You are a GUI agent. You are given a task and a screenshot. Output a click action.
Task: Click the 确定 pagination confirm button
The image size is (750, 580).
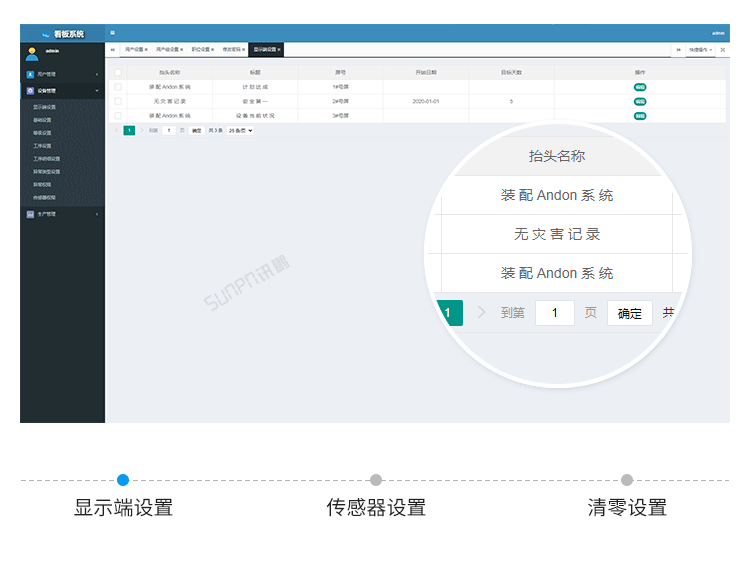pyautogui.click(x=197, y=131)
